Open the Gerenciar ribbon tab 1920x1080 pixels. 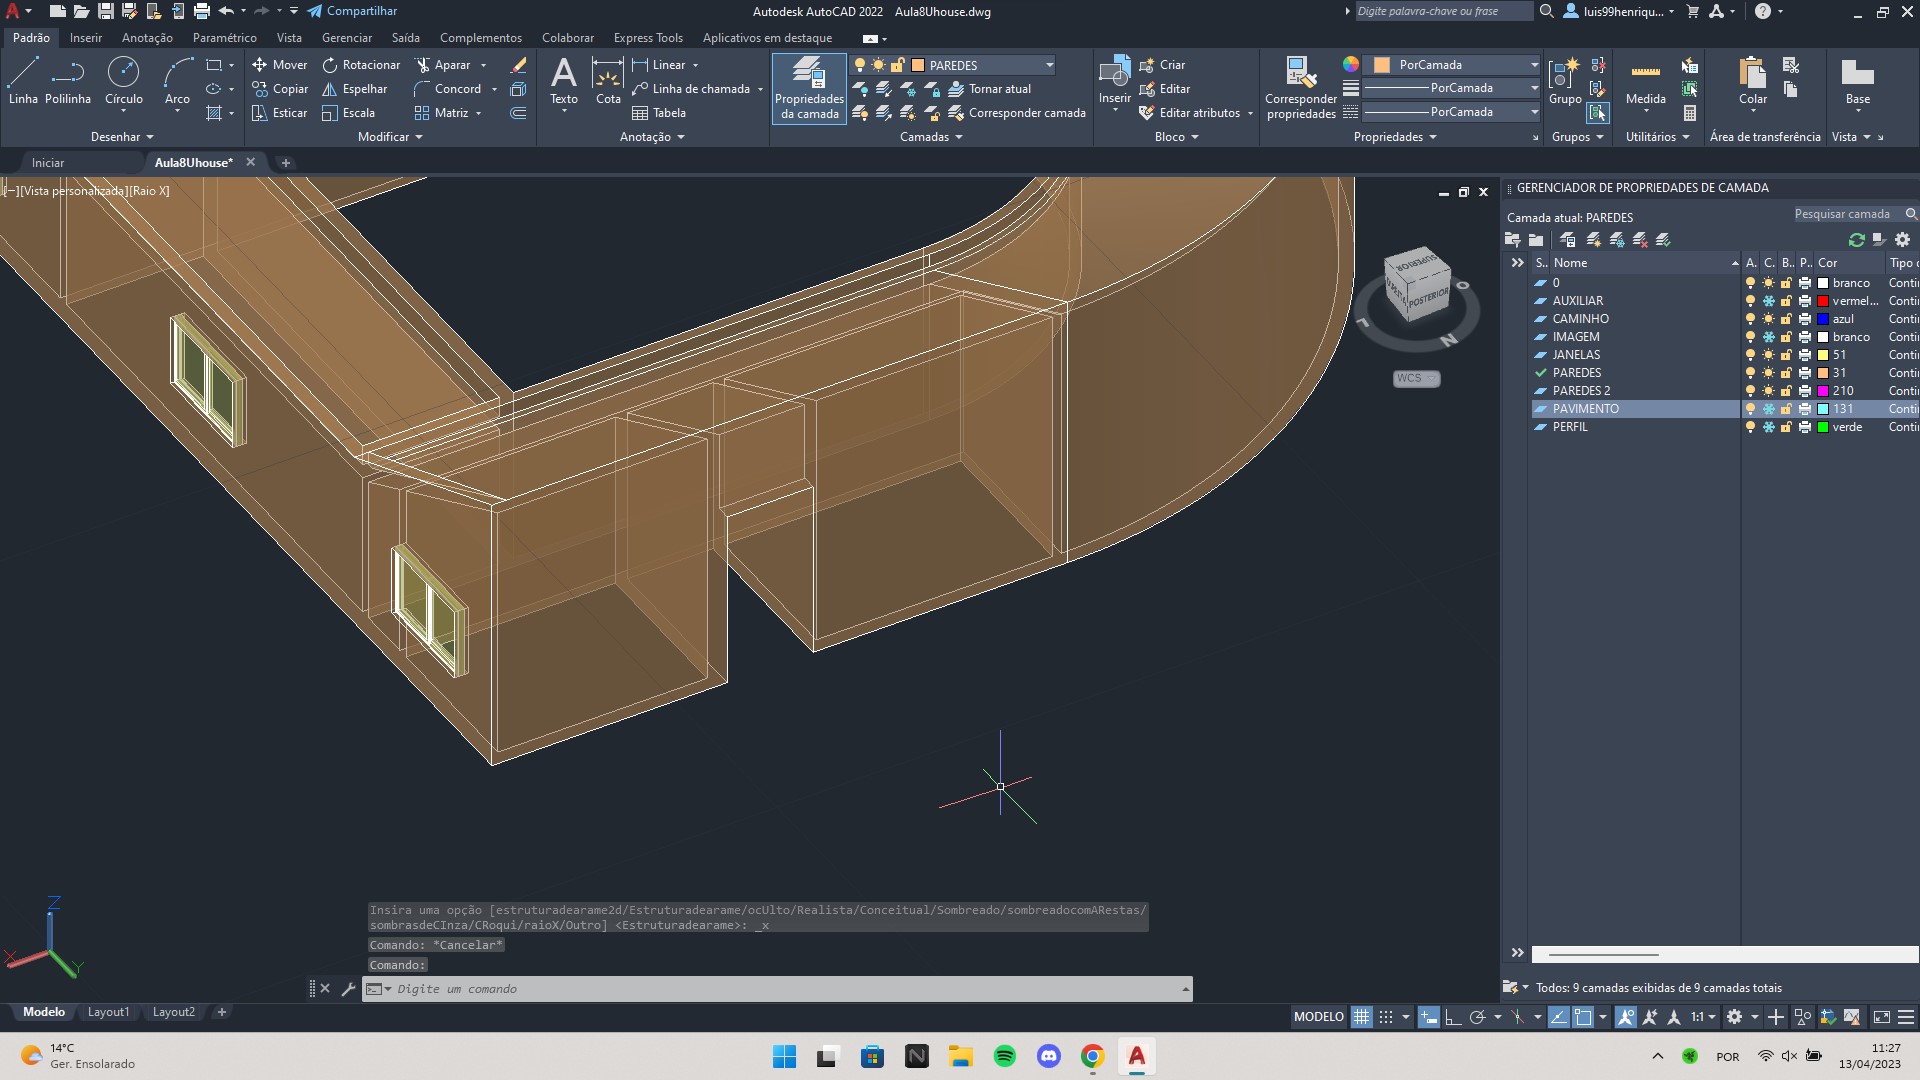tap(347, 38)
